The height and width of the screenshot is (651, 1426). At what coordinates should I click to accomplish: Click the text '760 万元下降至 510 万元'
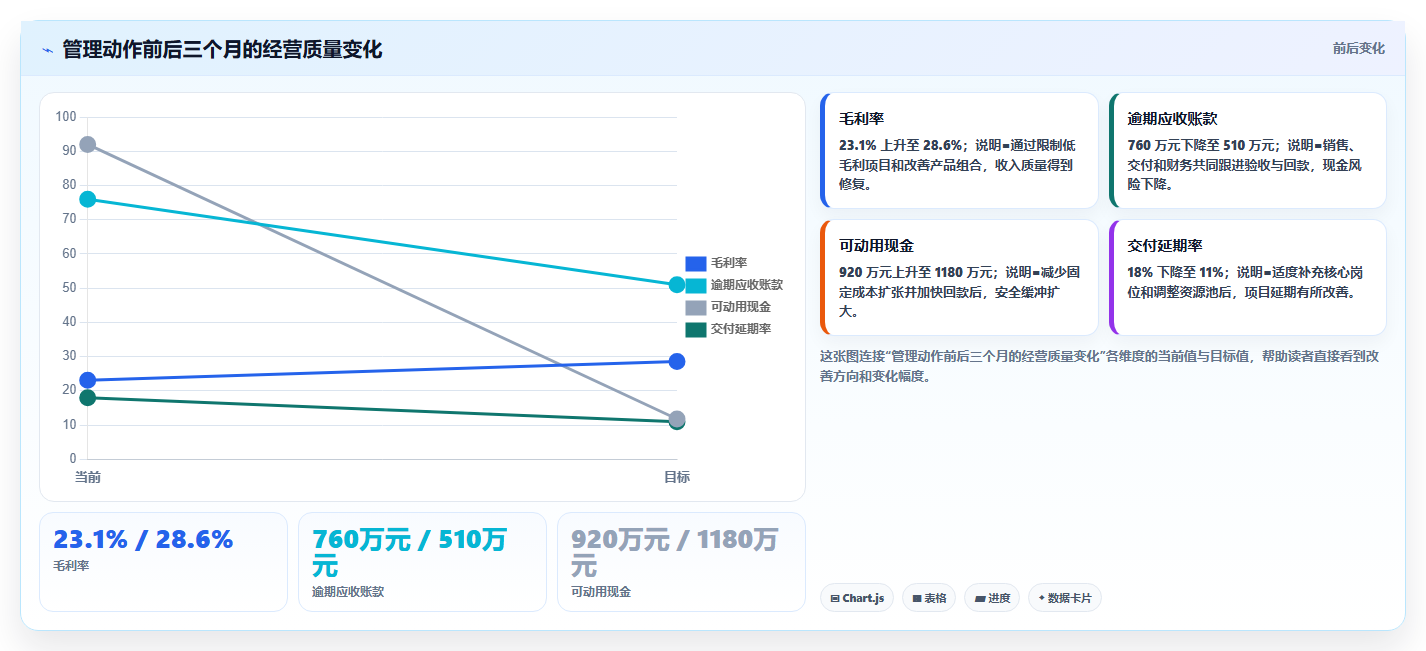[x=1203, y=145]
